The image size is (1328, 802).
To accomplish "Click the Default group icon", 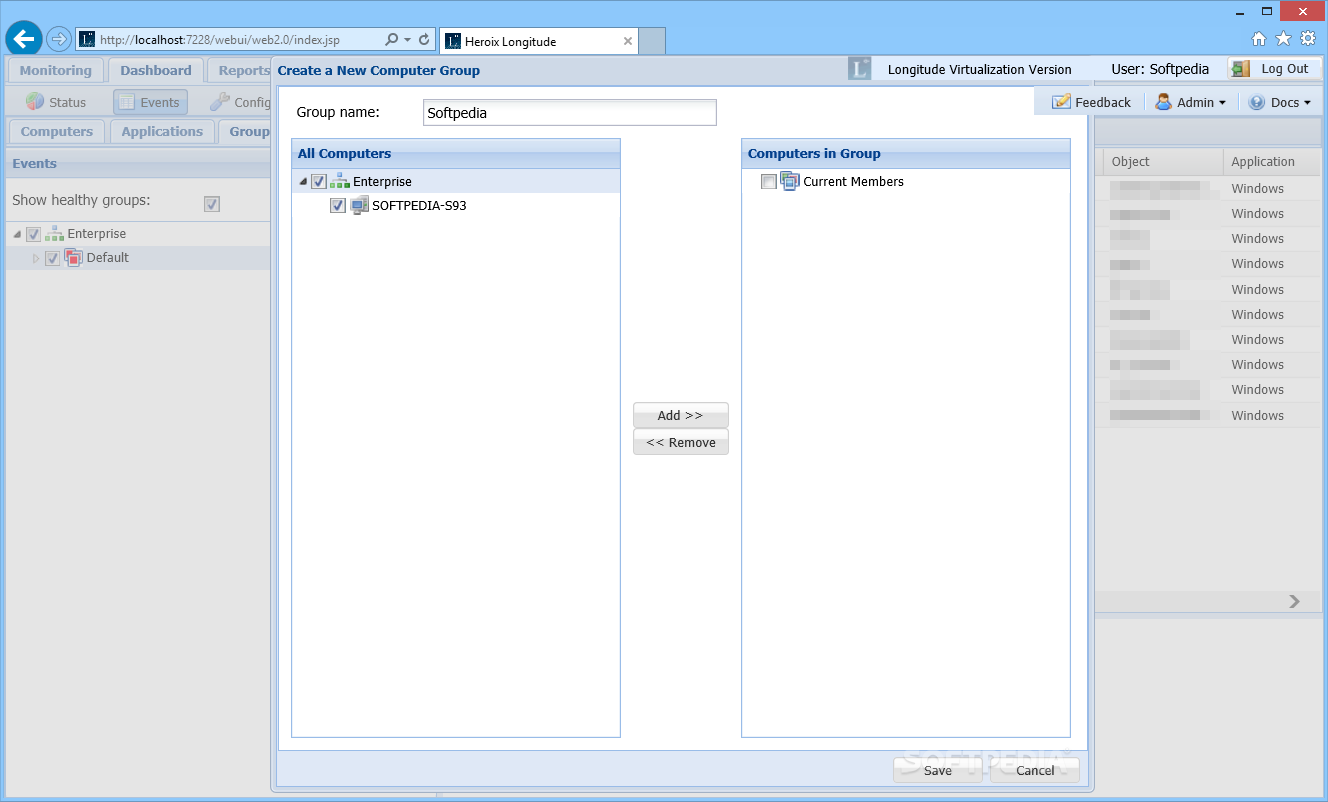I will point(74,258).
